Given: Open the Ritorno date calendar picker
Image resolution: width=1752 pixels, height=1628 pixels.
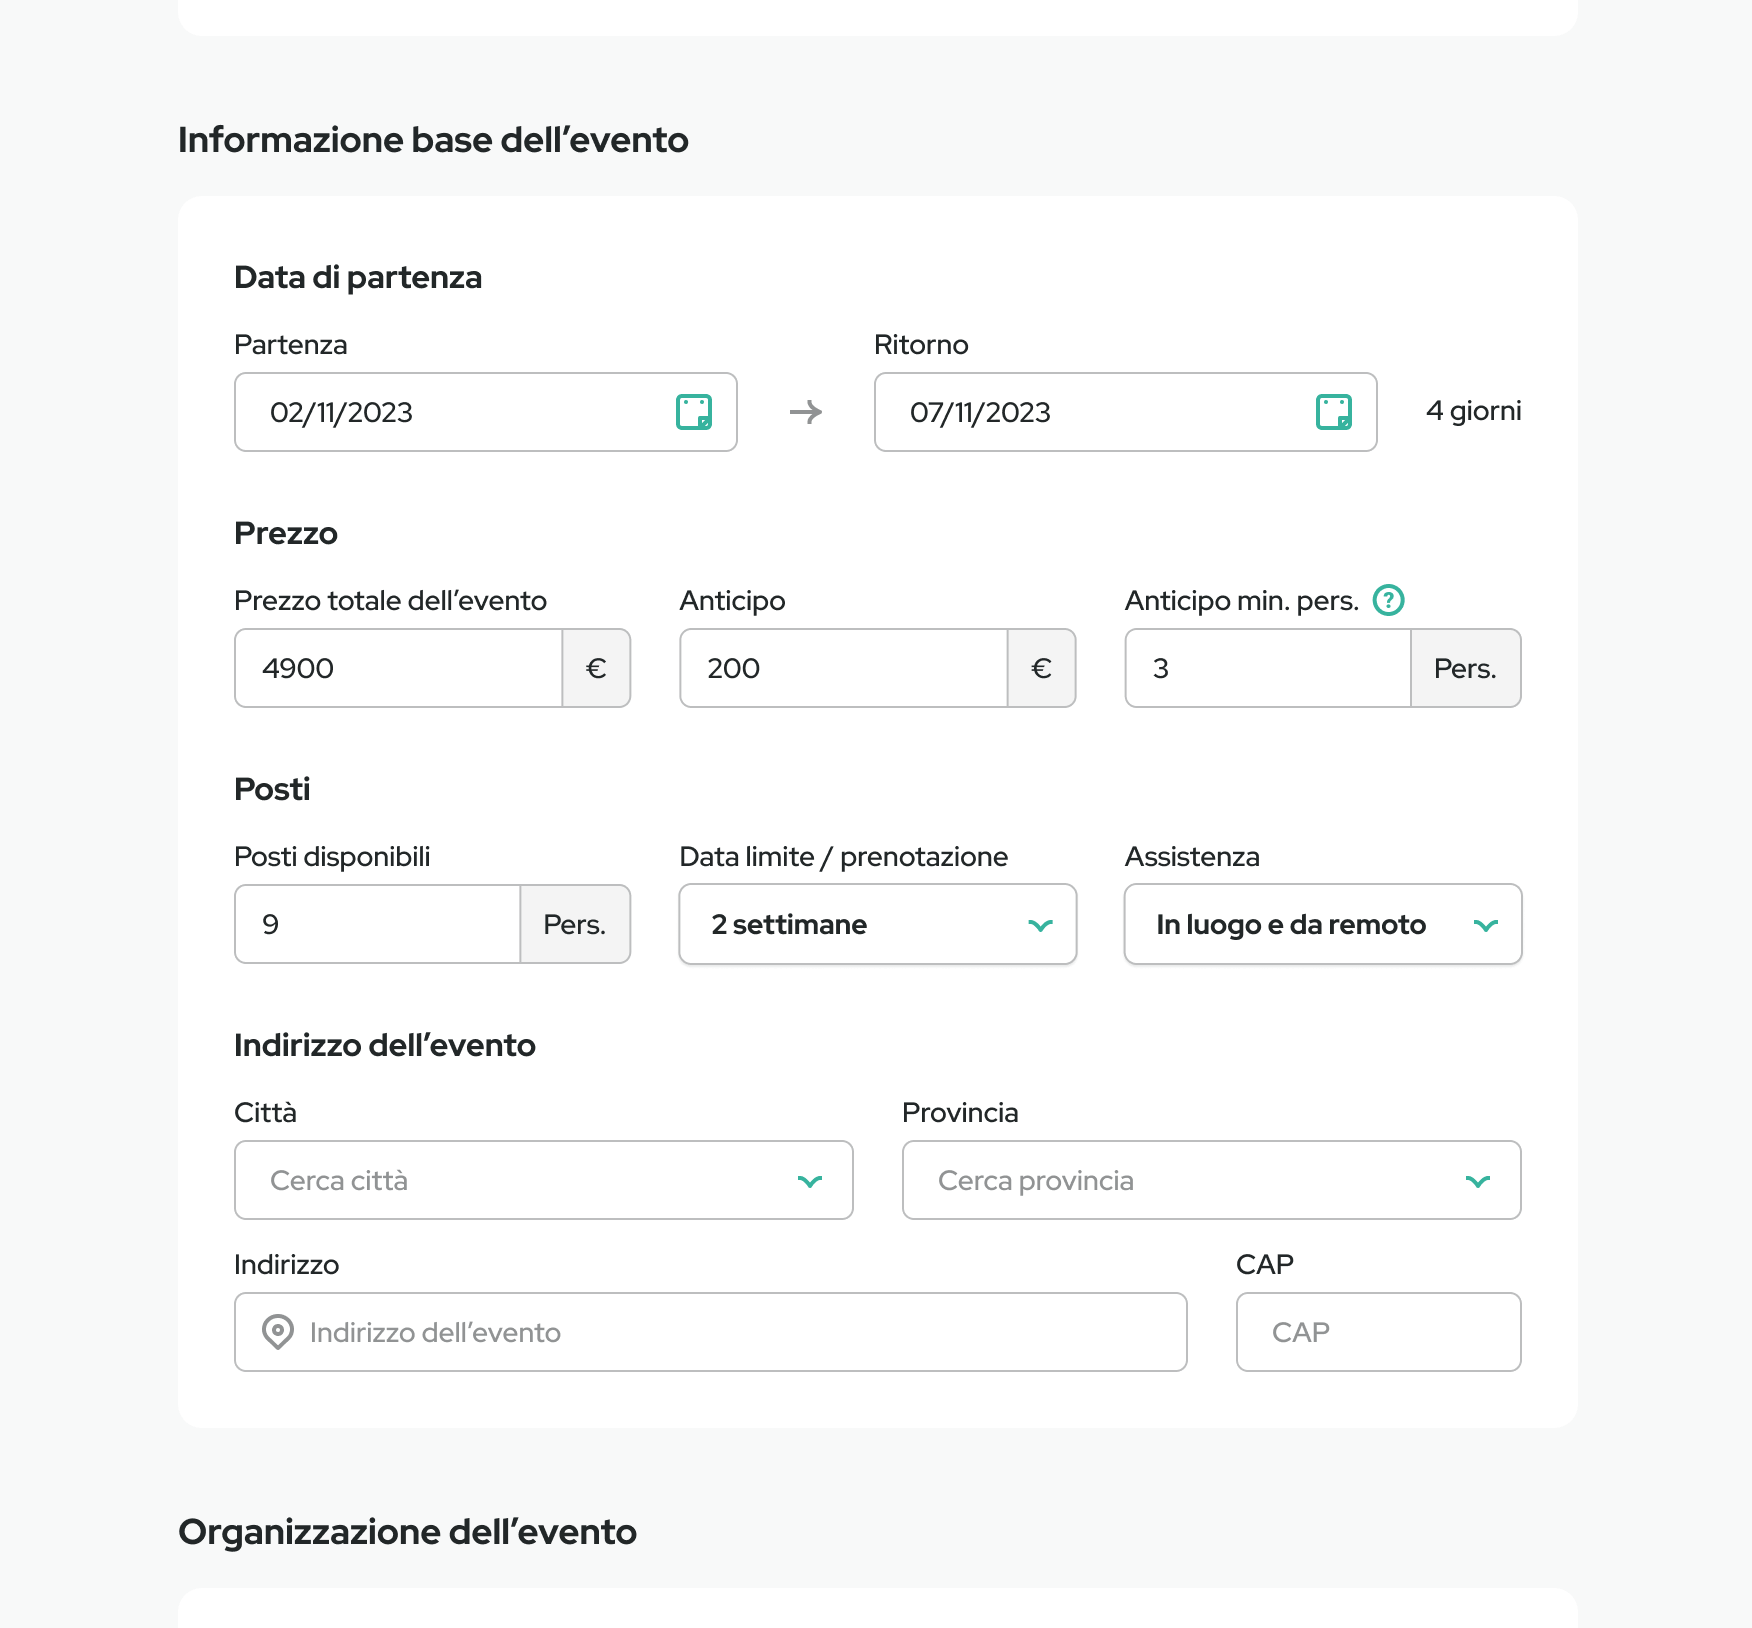Looking at the screenshot, I should tap(1333, 412).
